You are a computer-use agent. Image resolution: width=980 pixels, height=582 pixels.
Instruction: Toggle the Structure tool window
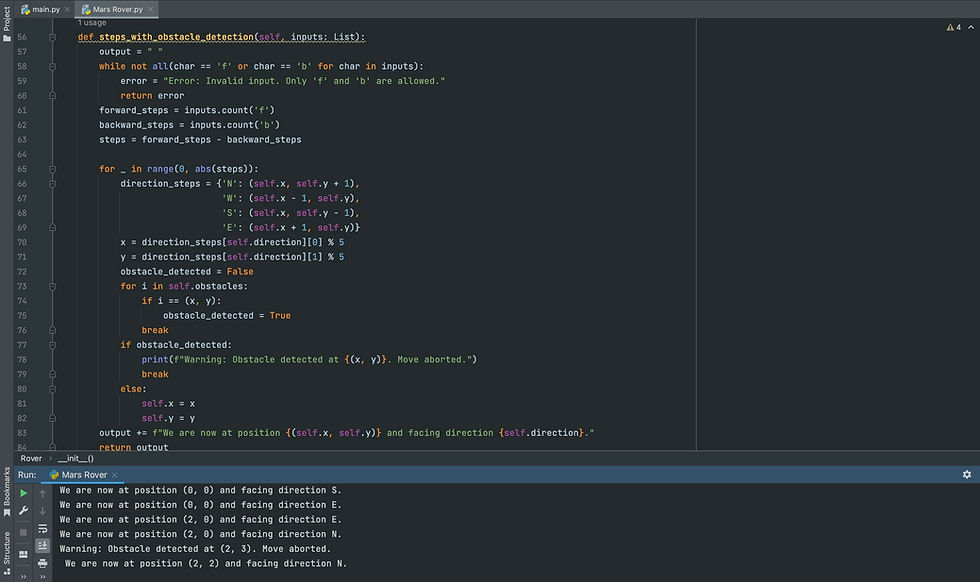[x=7, y=553]
